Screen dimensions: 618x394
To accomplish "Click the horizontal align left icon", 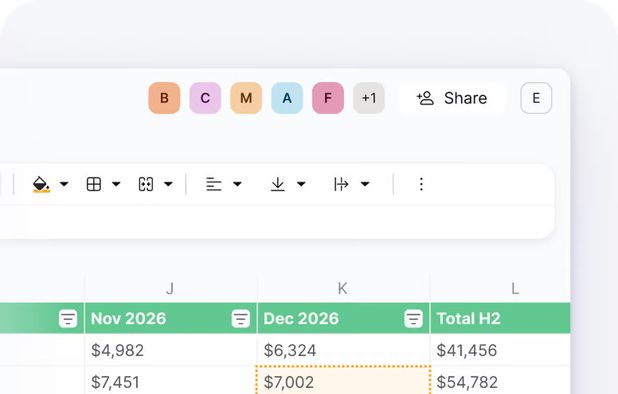I will 214,184.
